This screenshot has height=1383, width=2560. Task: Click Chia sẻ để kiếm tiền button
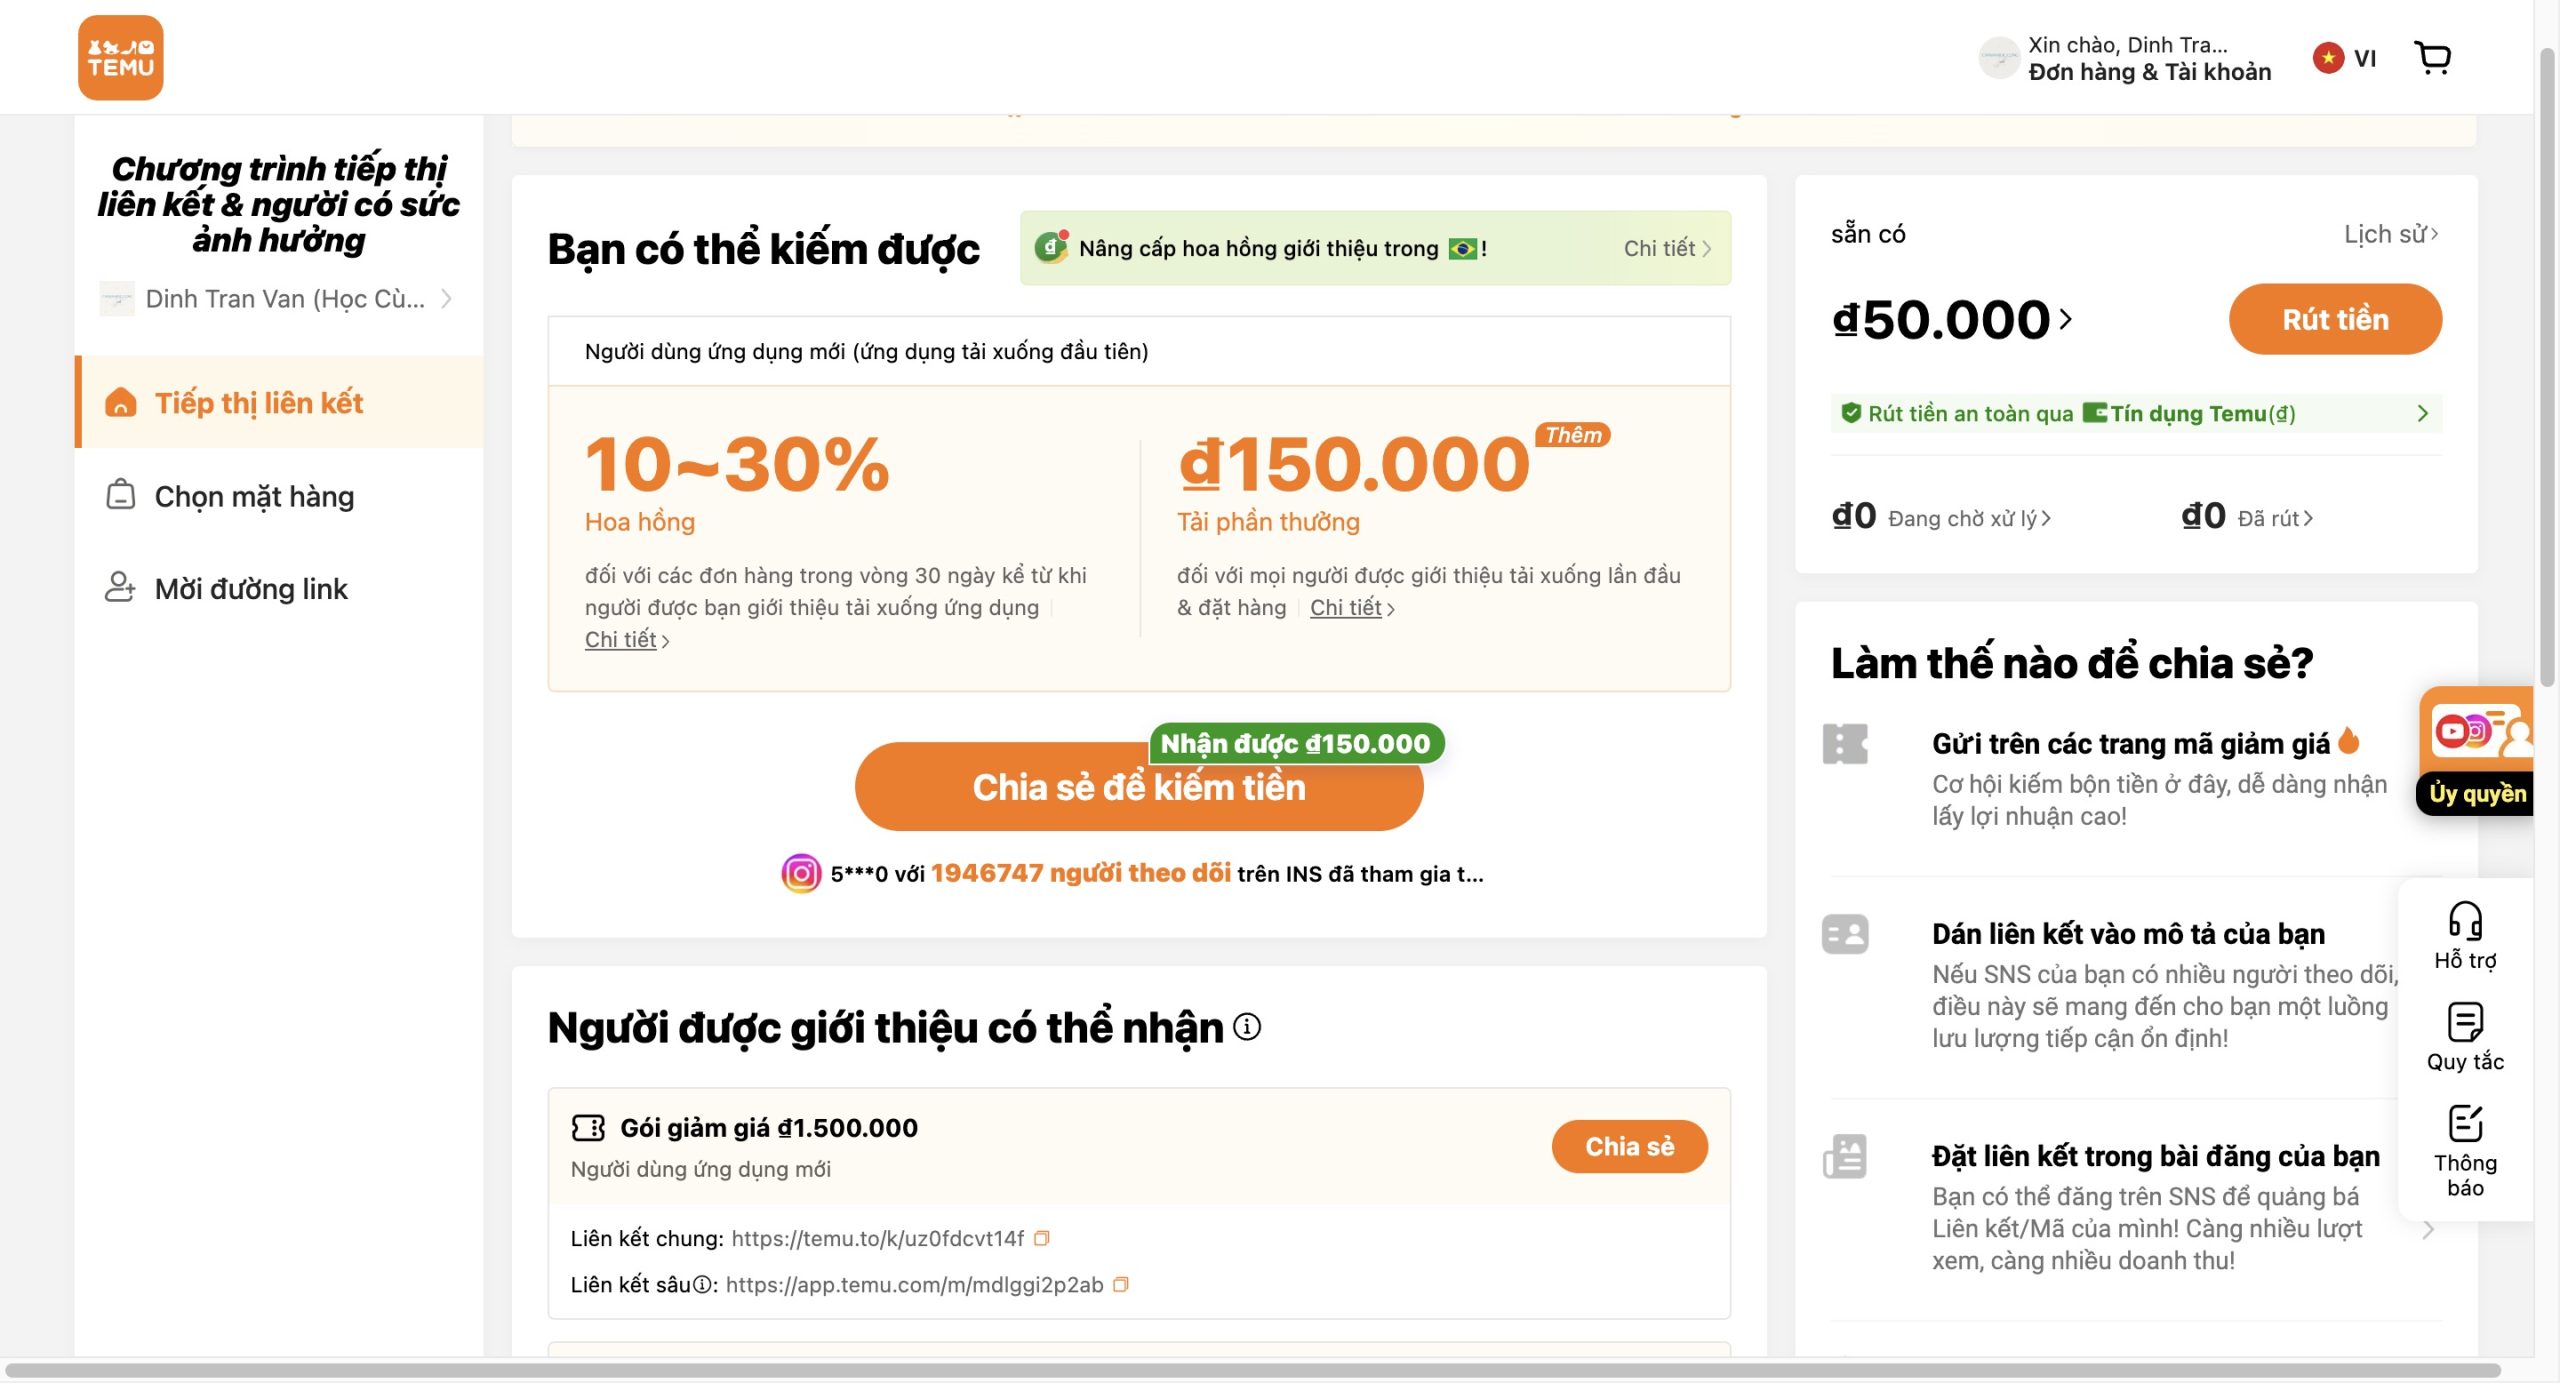click(1139, 787)
